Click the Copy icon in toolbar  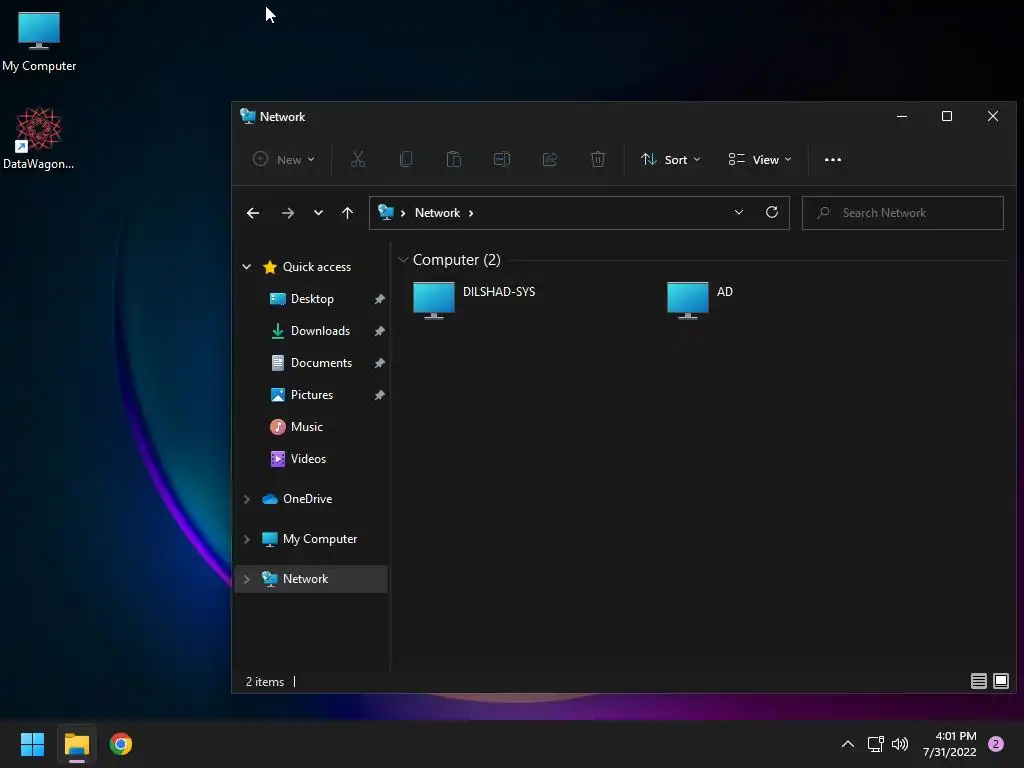click(406, 159)
